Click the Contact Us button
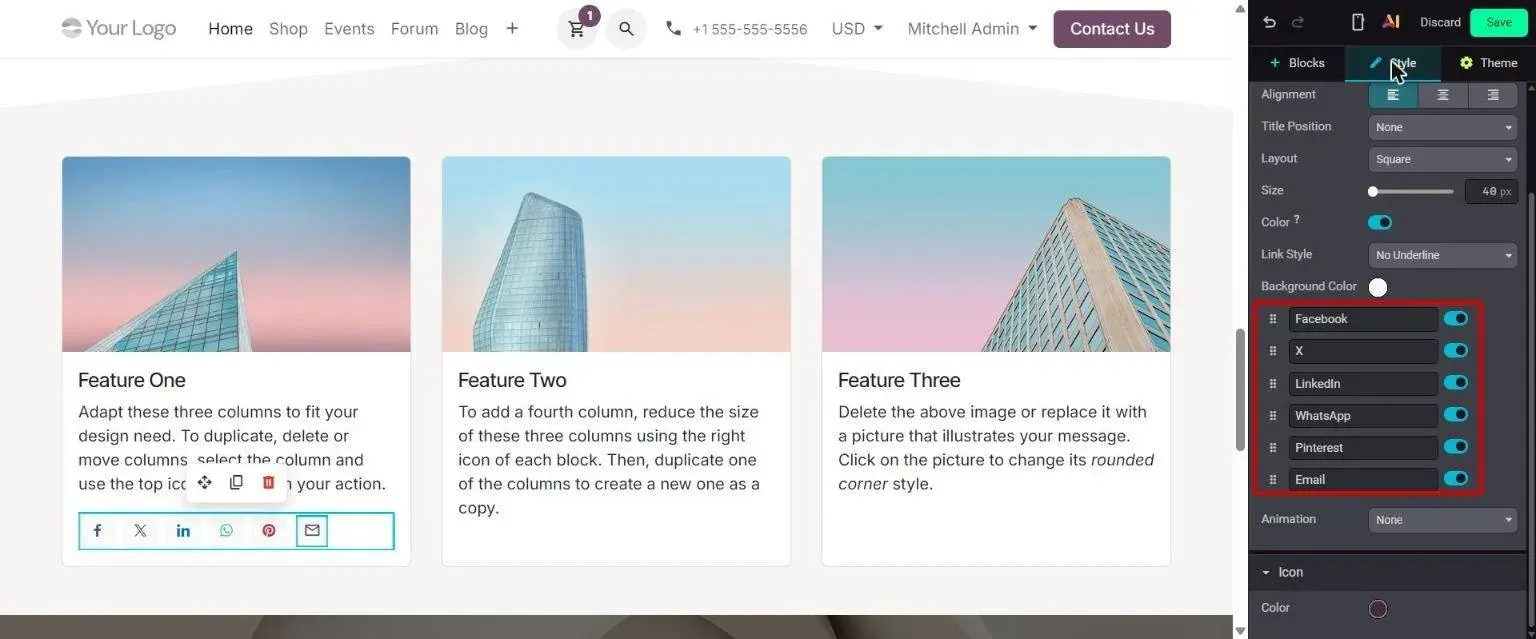The height and width of the screenshot is (639, 1536). (x=1112, y=29)
